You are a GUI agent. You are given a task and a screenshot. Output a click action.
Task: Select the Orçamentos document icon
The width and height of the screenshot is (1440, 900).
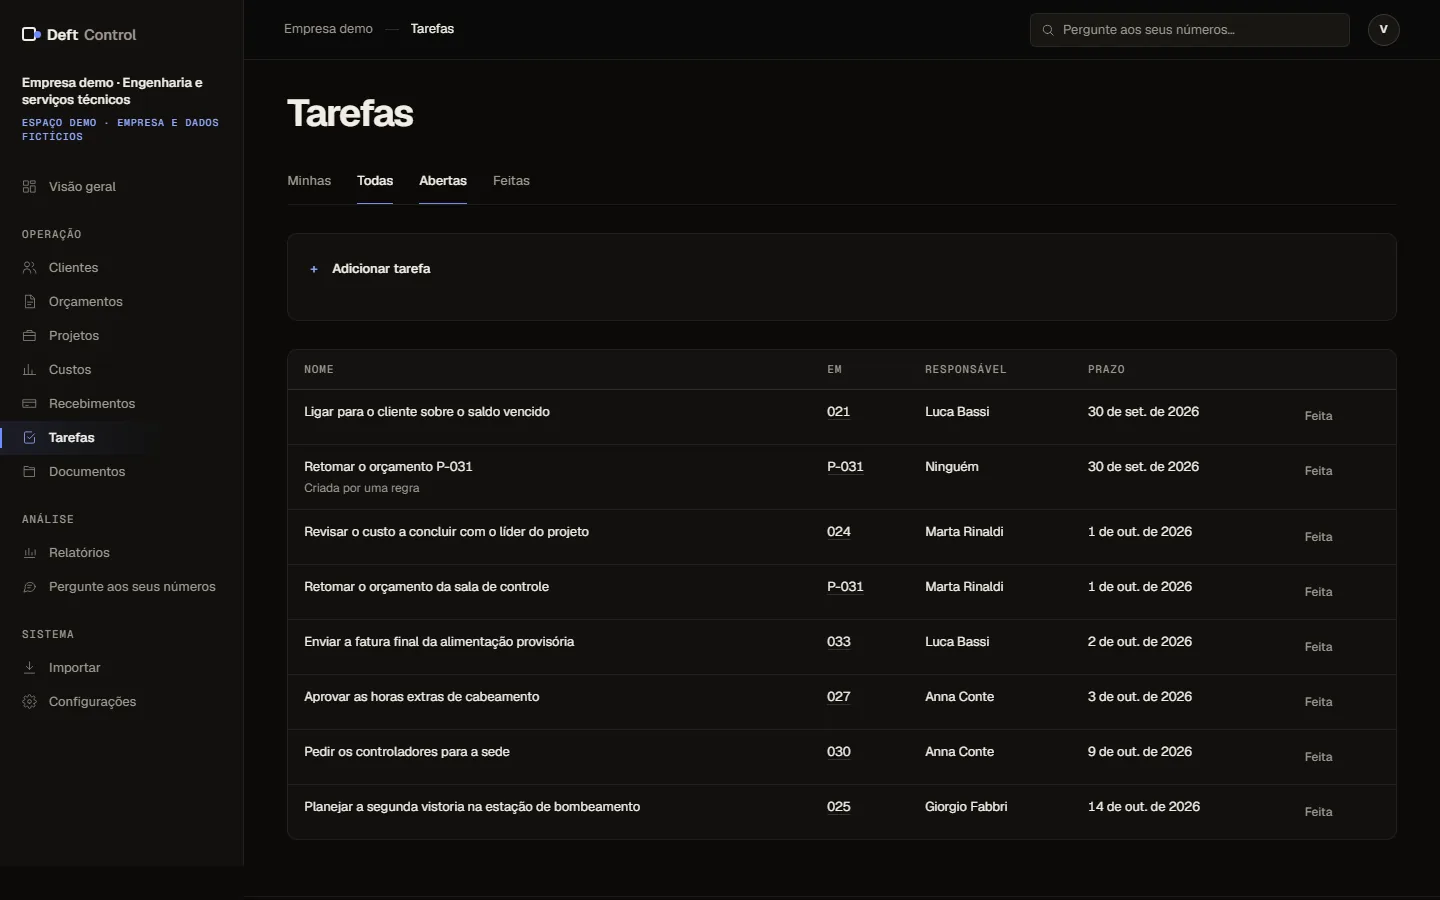29,302
